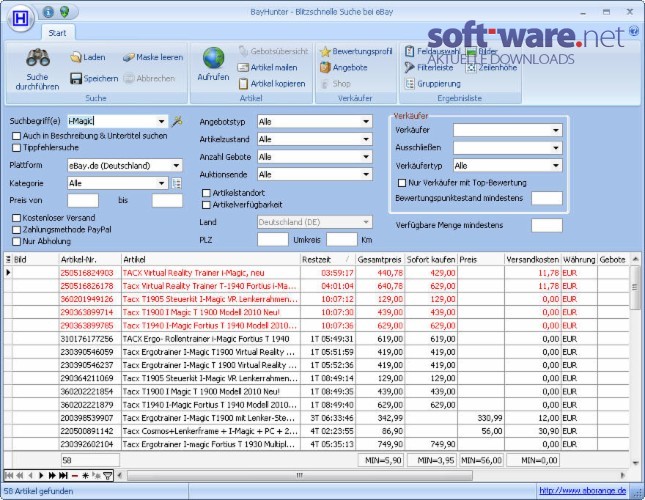Open Feldauswahl field selection
This screenshot has width=645, height=500.
pos(432,51)
